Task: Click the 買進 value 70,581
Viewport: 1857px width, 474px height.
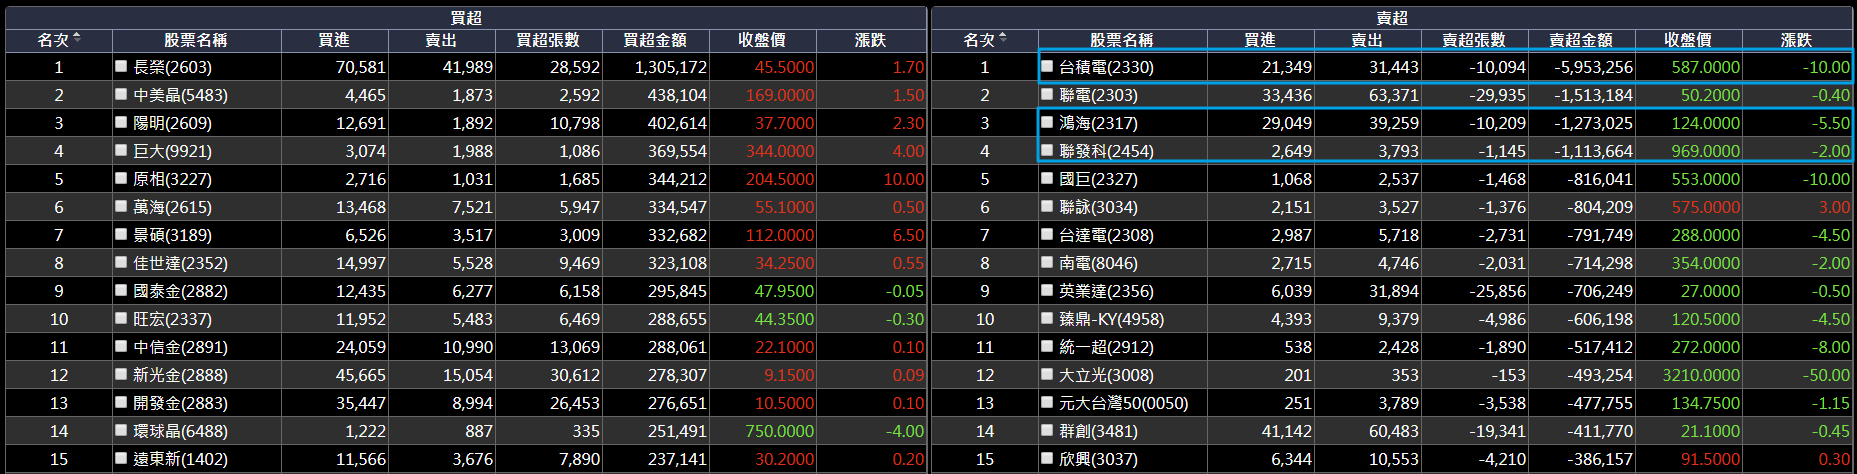Action: (x=361, y=67)
